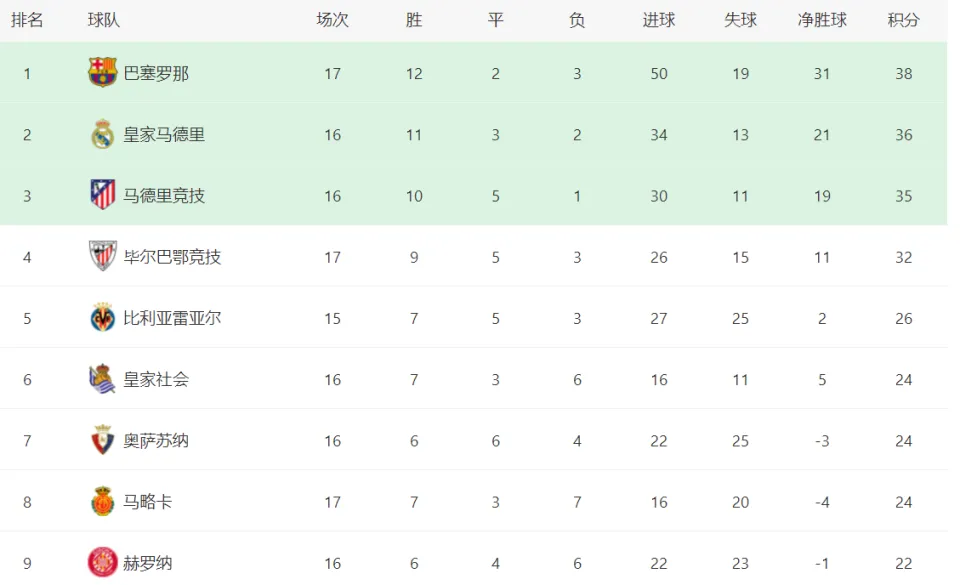The height and width of the screenshot is (585, 960).
Task: Click the Girona red round crest
Action: point(102,562)
